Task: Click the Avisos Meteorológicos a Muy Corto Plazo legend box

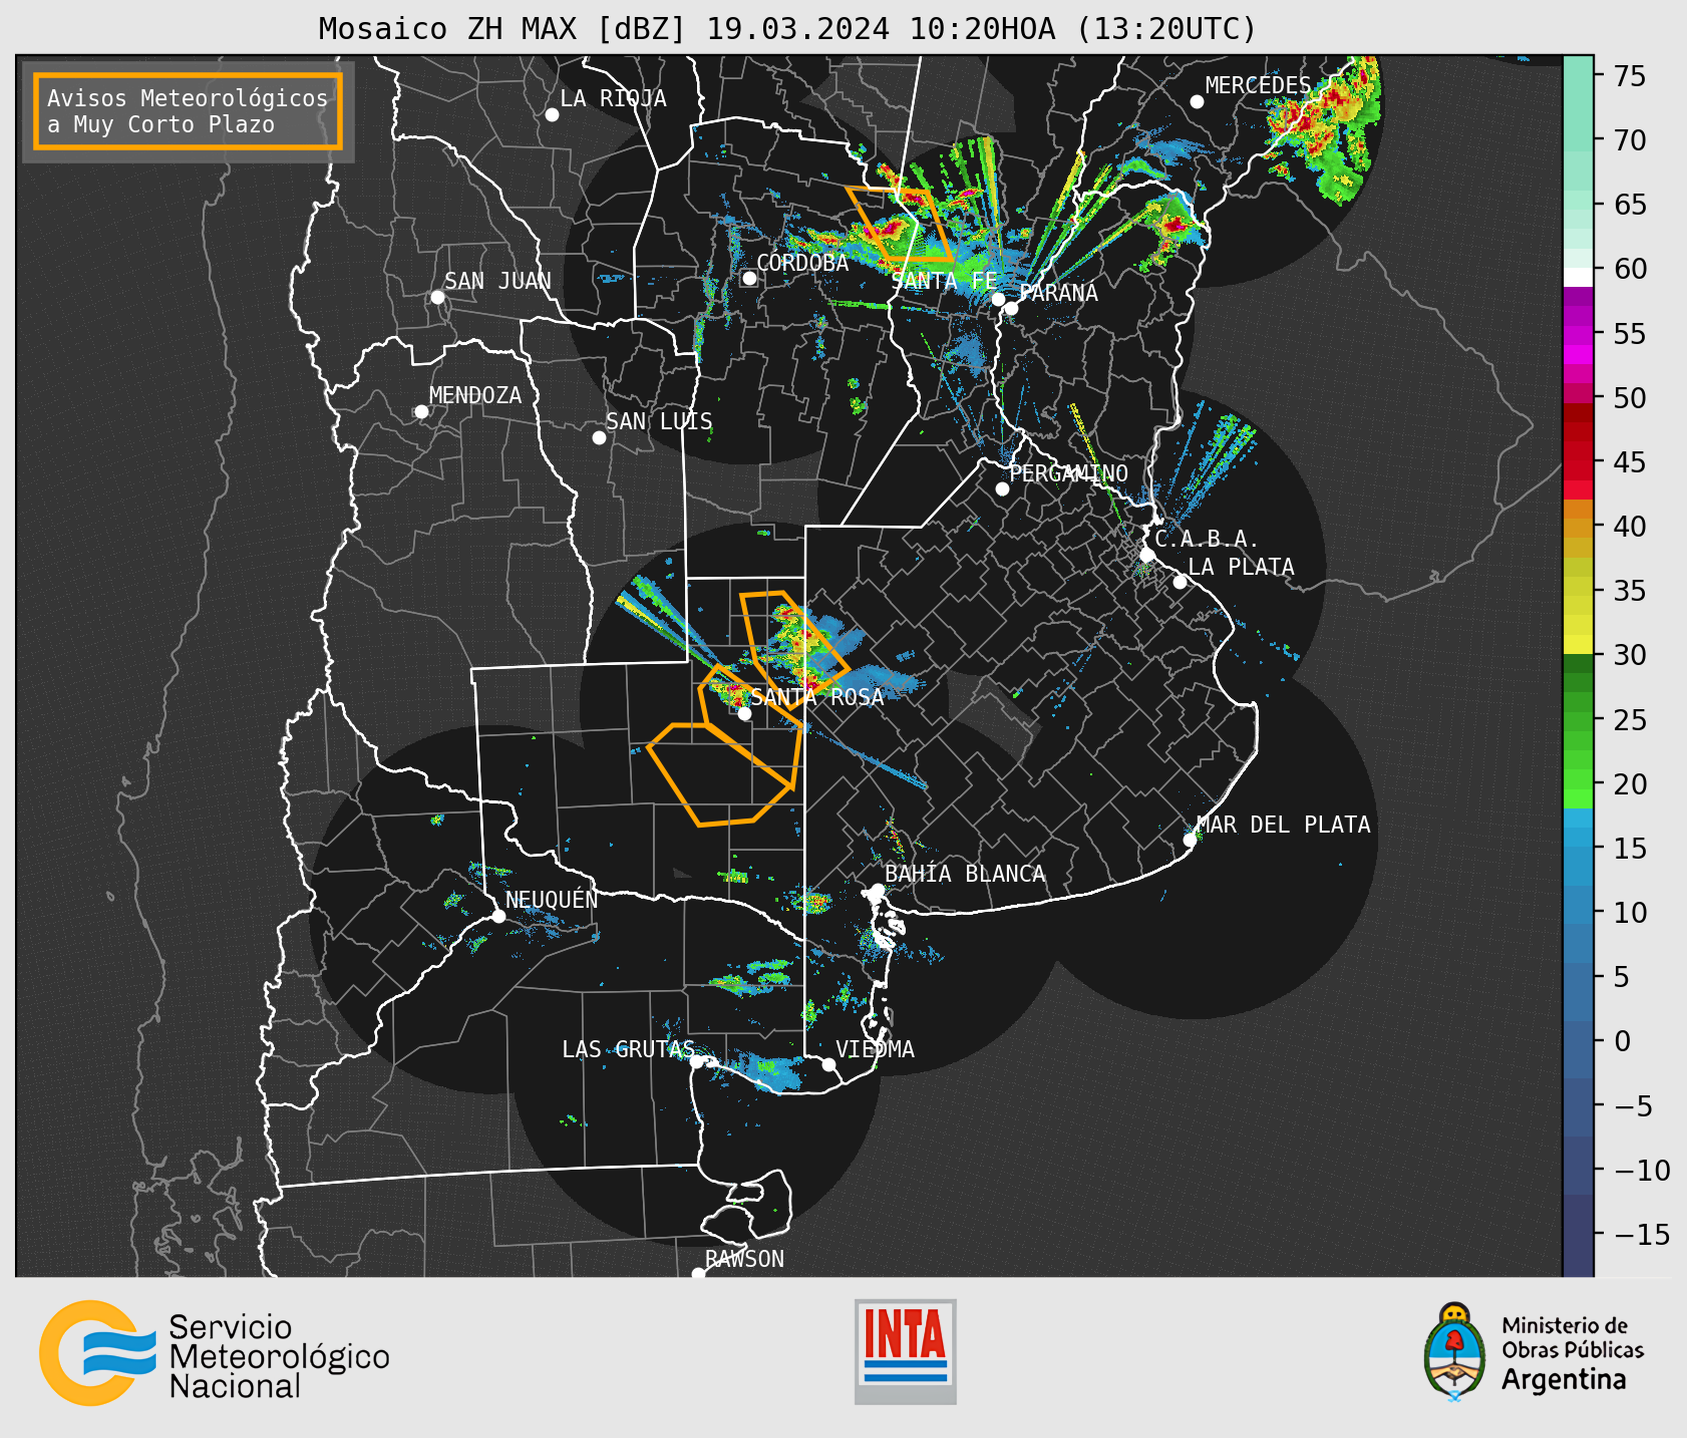Action: point(188,111)
